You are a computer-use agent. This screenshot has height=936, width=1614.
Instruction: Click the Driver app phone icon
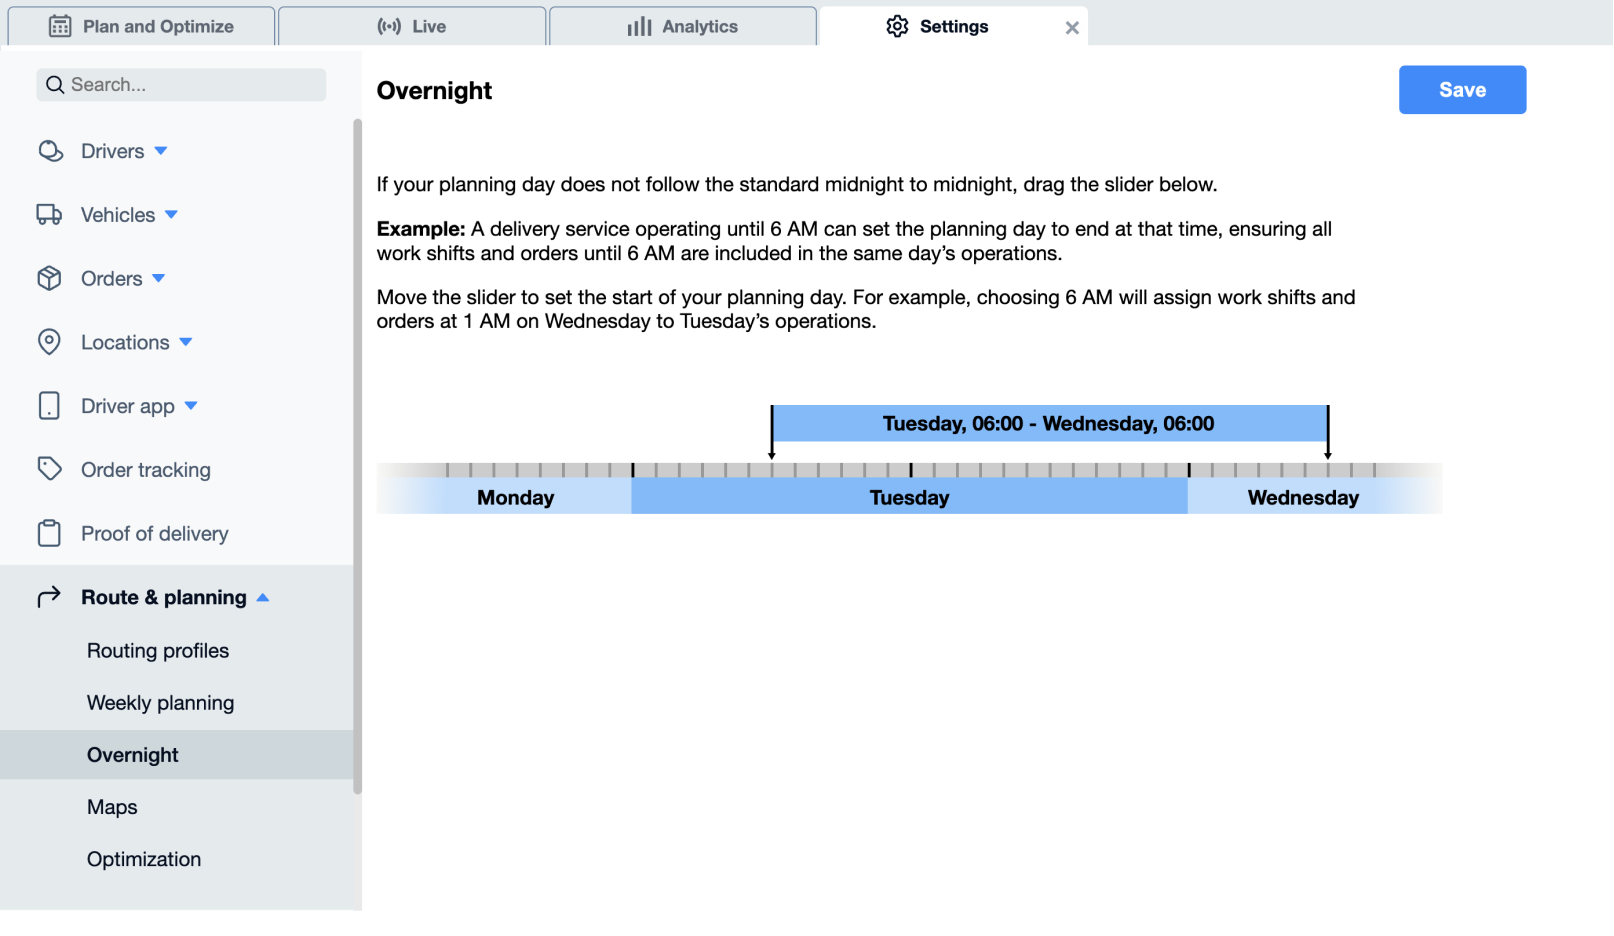(49, 406)
